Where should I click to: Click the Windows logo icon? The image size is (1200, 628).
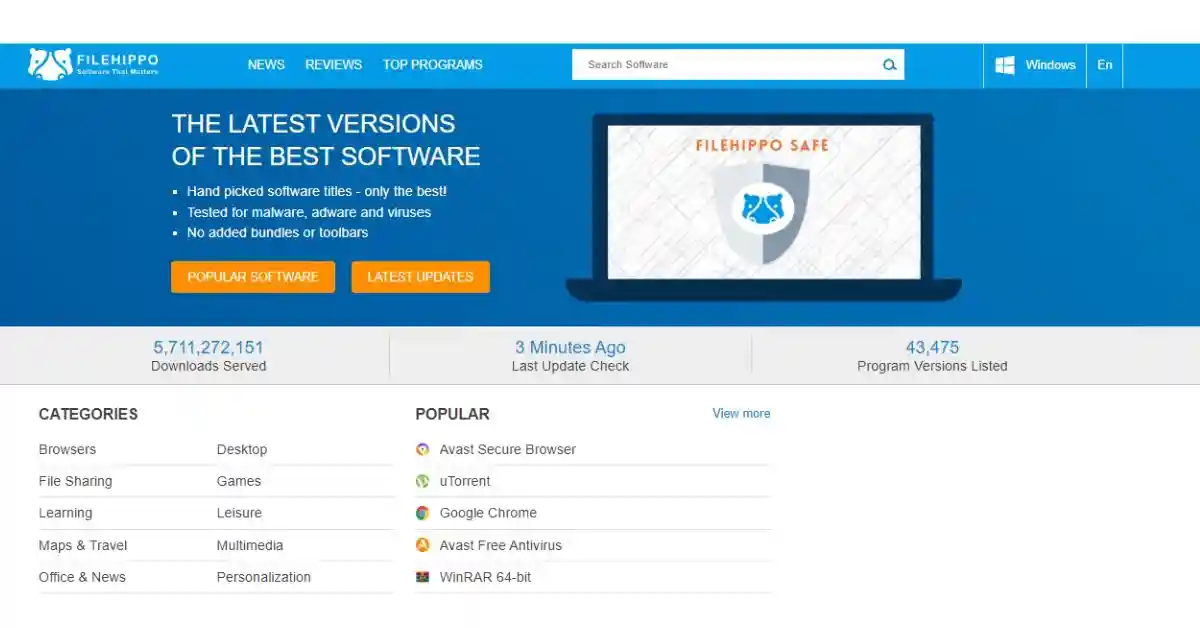pos(1005,65)
